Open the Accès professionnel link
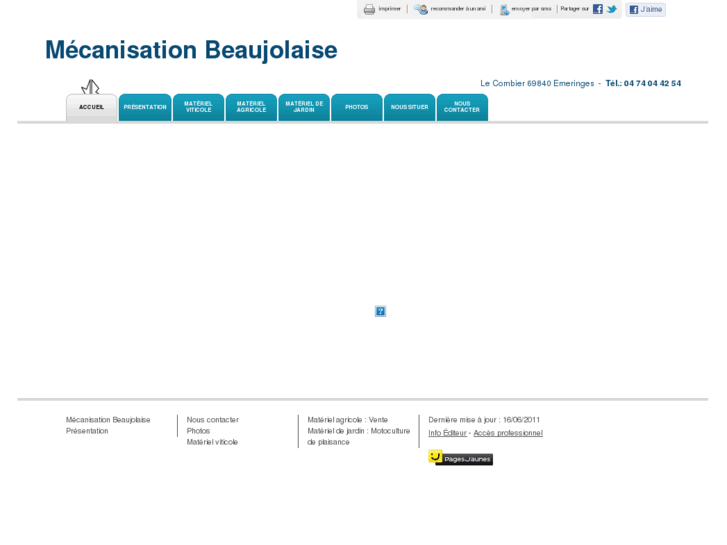This screenshot has width=727, height=545. (508, 433)
